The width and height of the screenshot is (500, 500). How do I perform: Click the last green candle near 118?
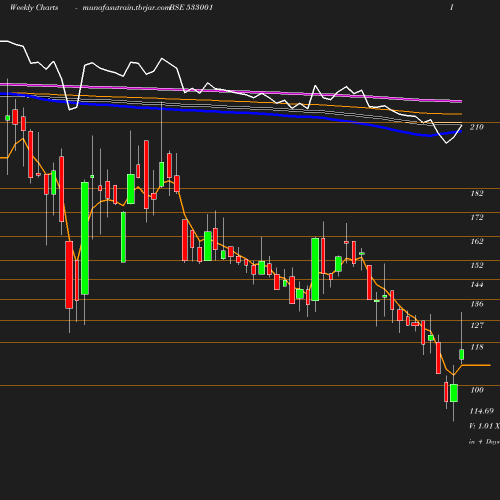(462, 354)
